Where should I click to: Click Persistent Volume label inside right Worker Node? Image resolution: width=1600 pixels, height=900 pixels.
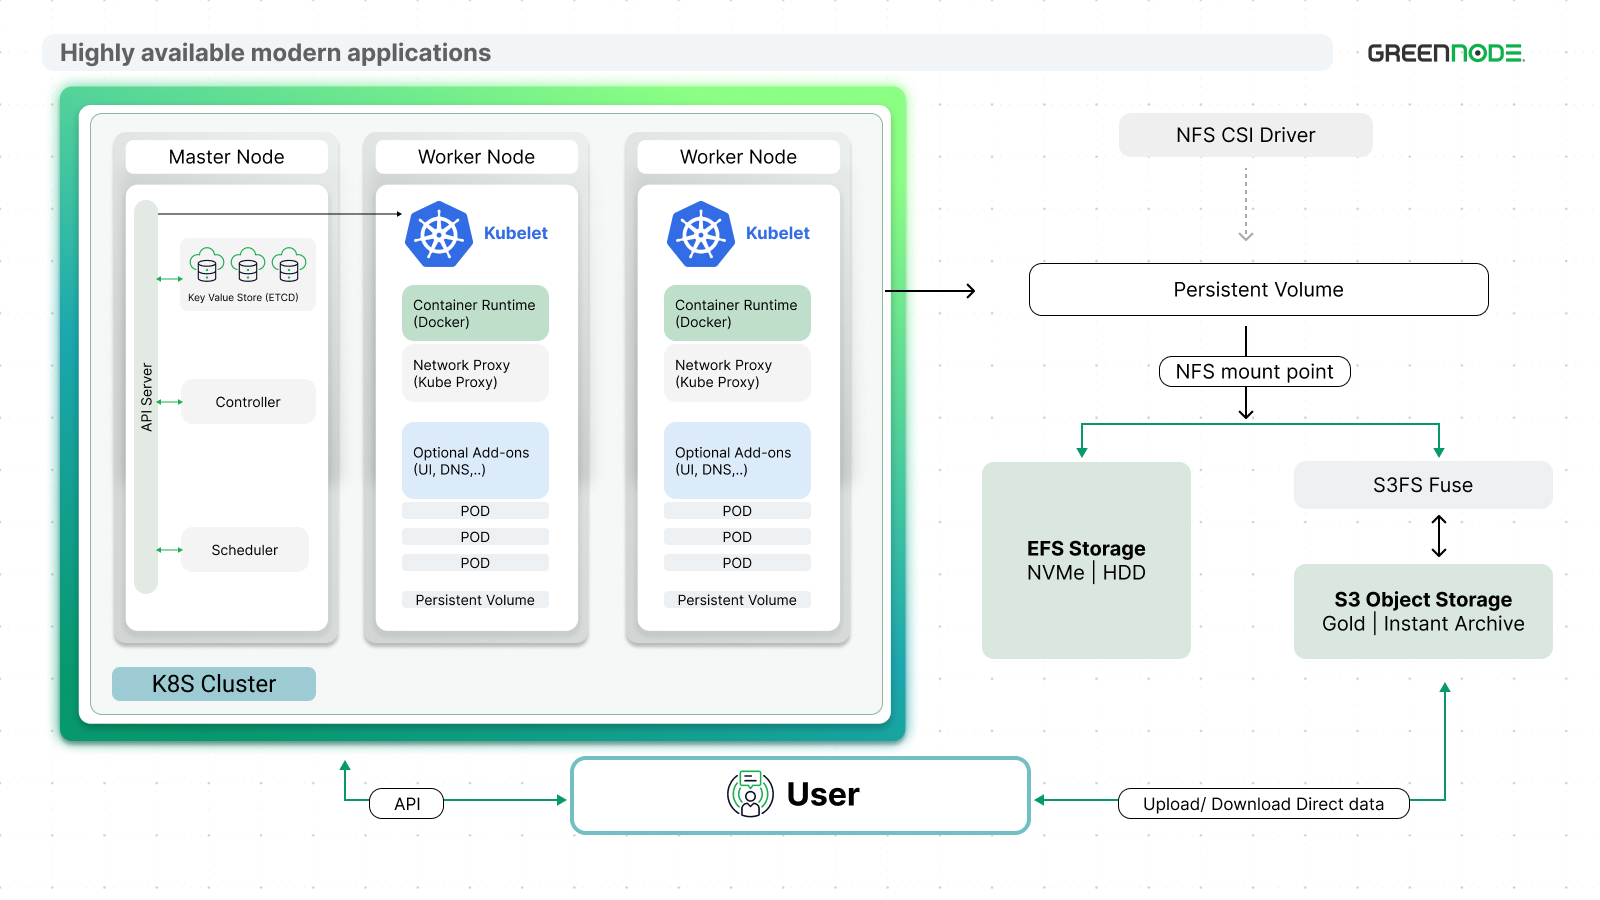(x=737, y=600)
